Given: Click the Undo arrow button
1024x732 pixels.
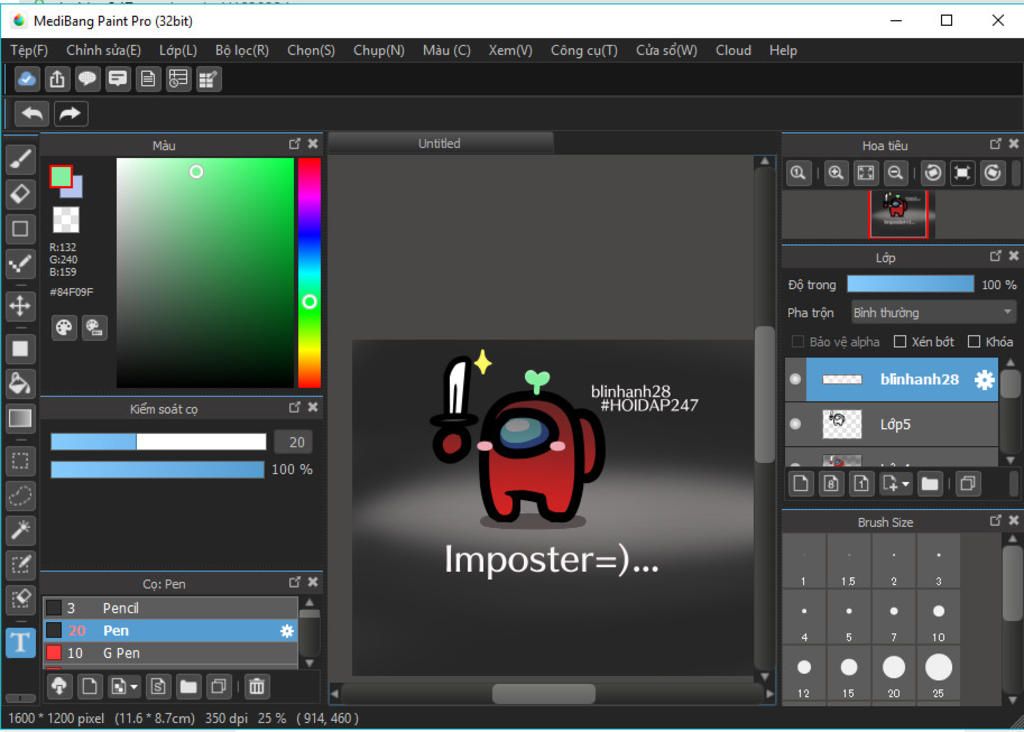Looking at the screenshot, I should point(32,114).
